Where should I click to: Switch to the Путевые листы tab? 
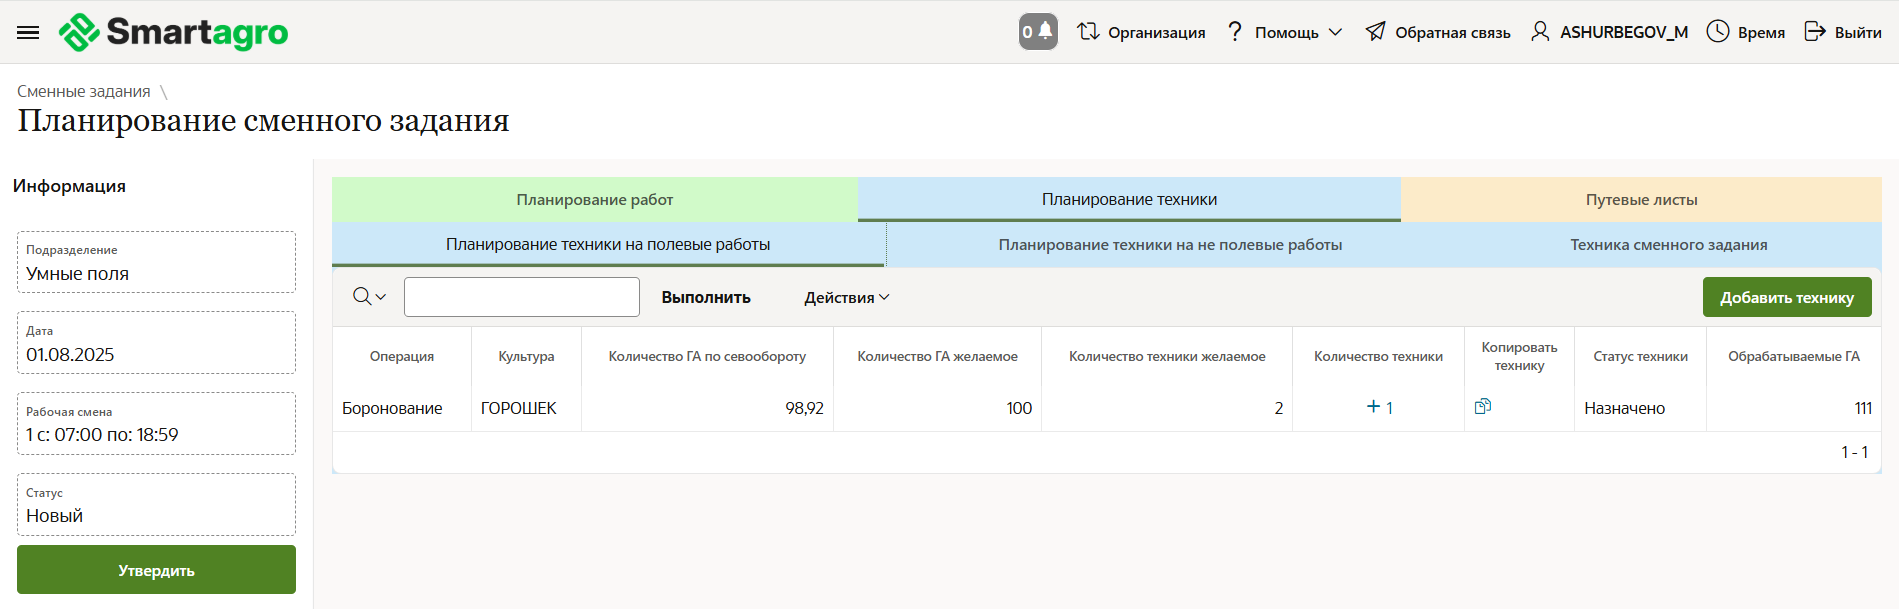point(1641,200)
